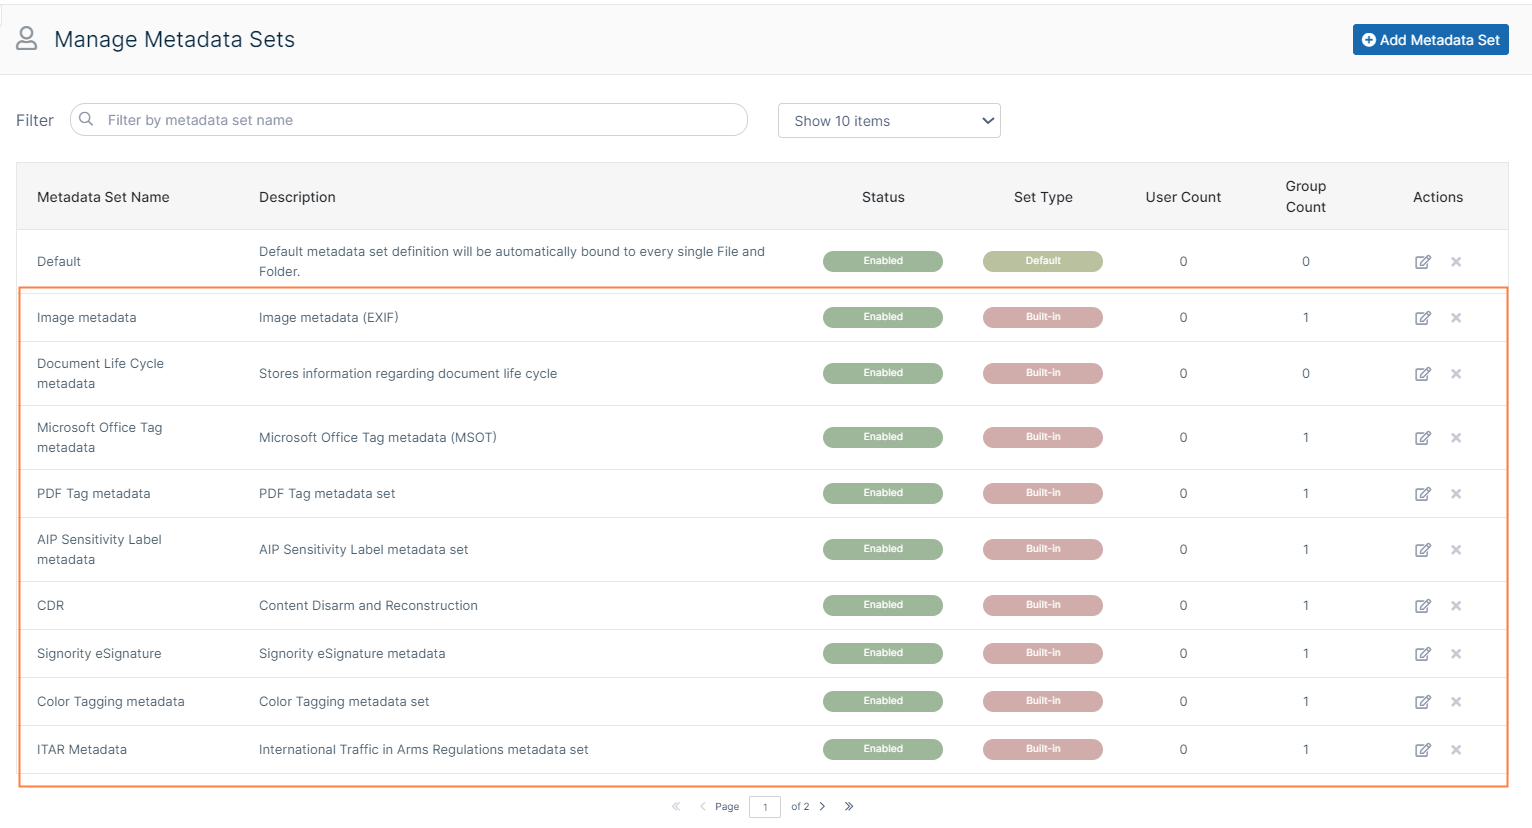1532x828 pixels.
Task: Delete the Image metadata set
Action: 1456,318
